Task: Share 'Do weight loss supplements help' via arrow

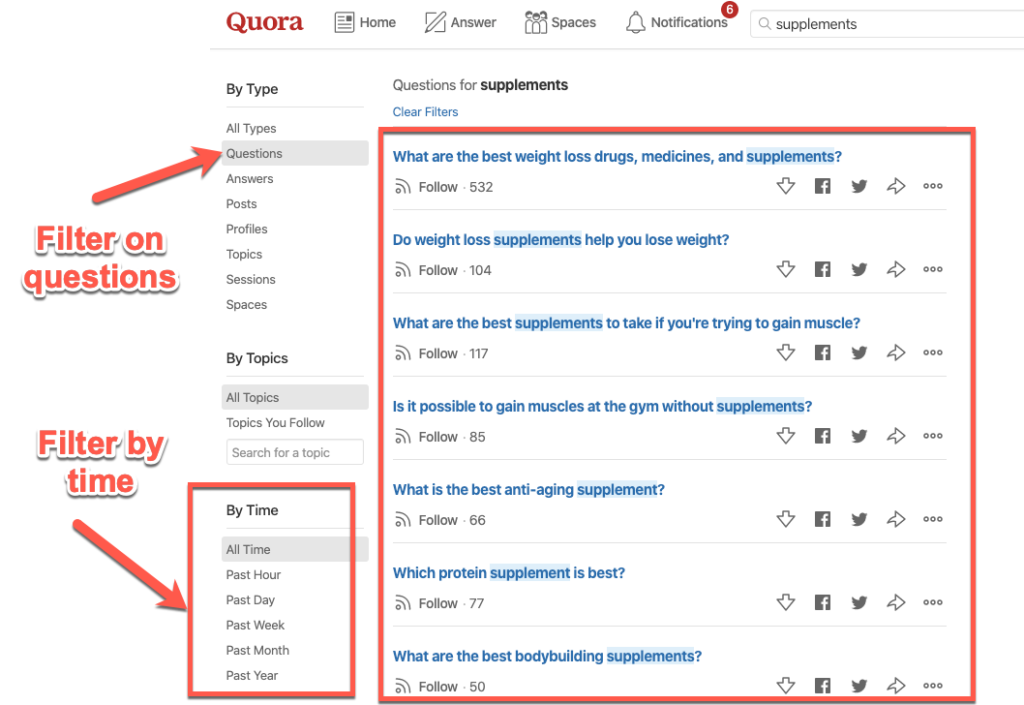Action: (895, 269)
